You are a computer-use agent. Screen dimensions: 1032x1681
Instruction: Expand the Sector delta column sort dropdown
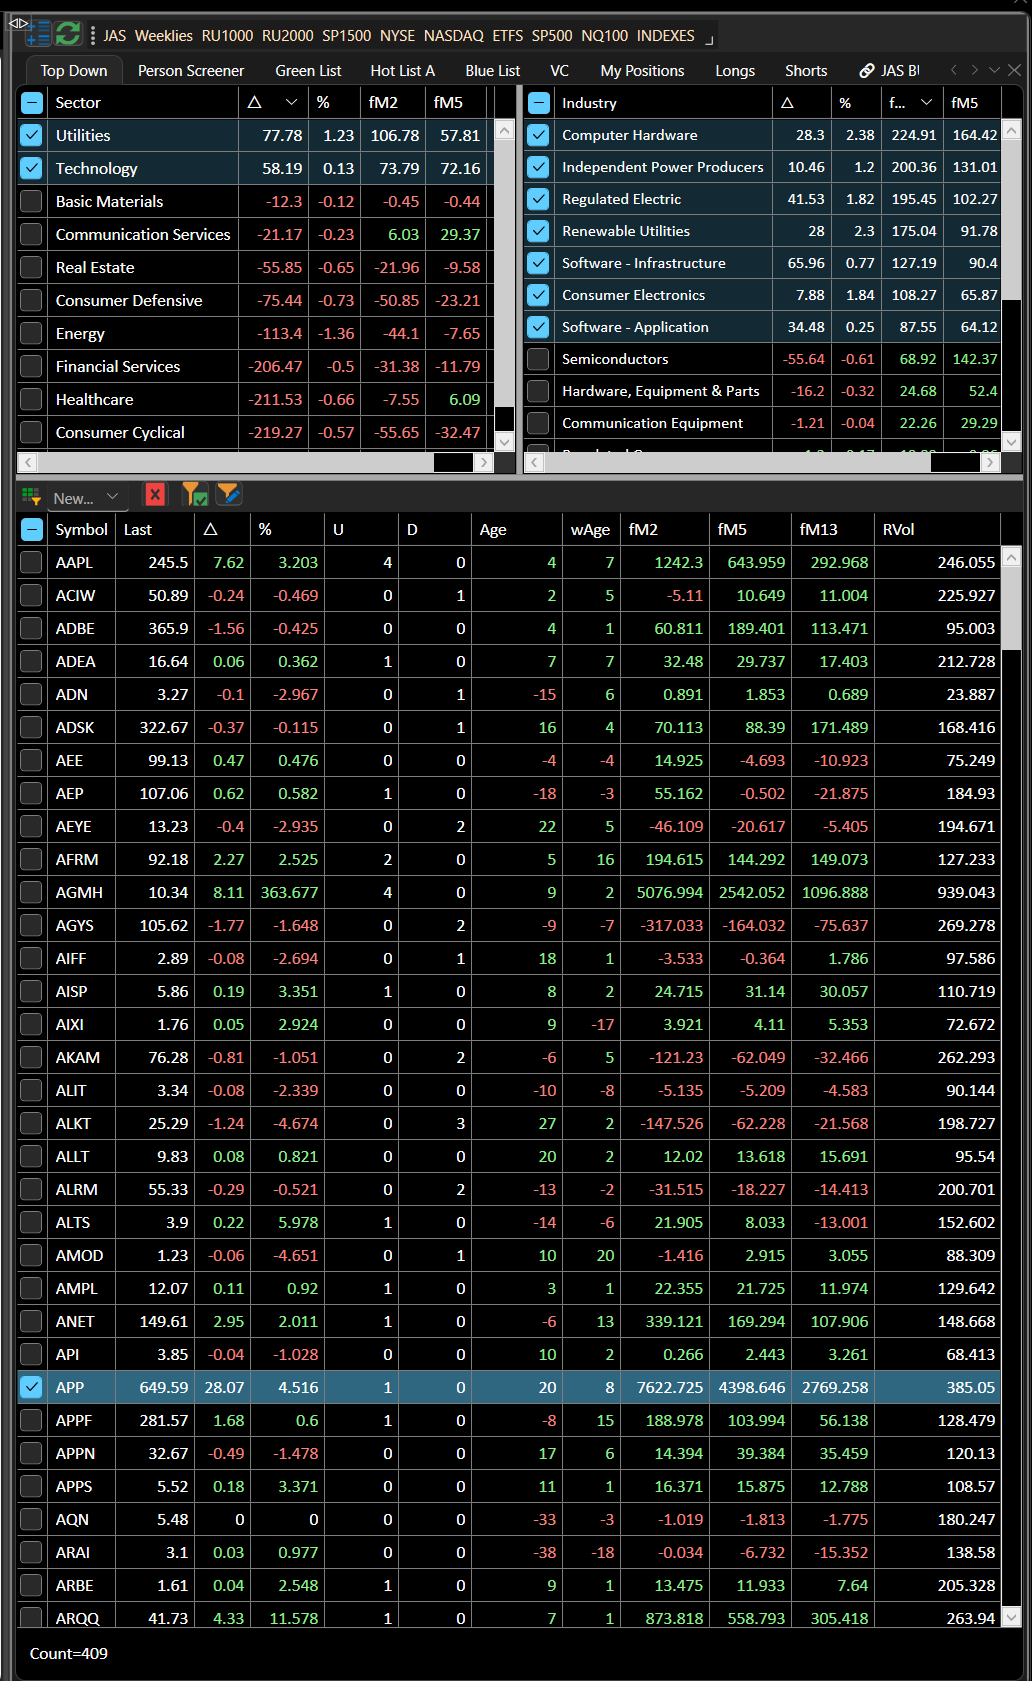(291, 102)
